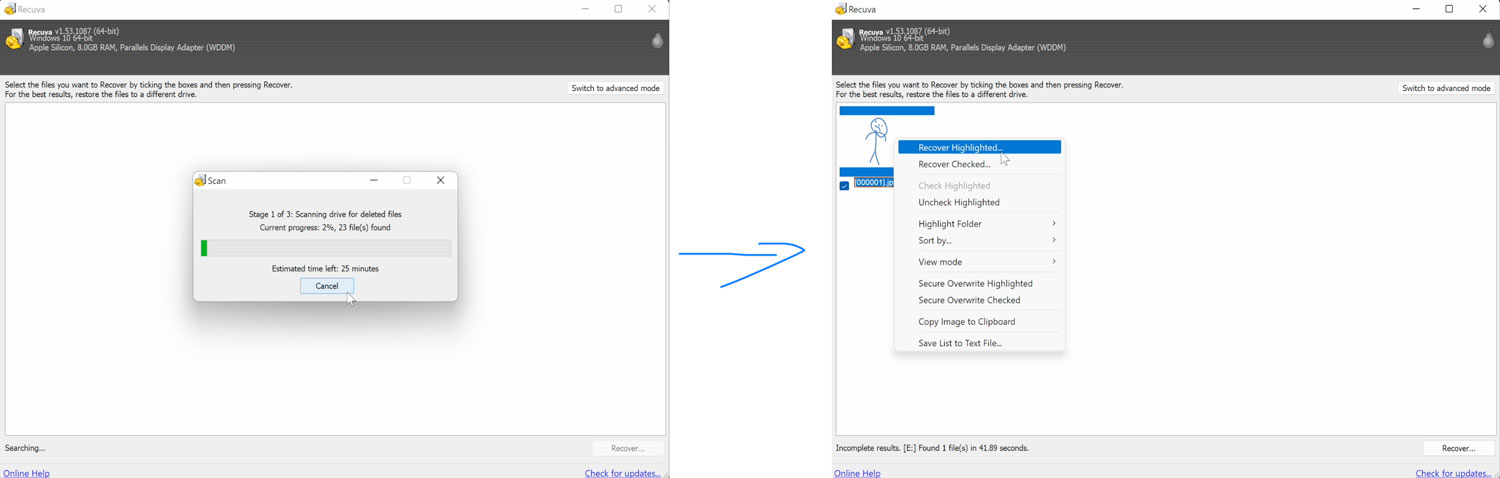Screen dimensions: 1500x478
Task: Select Uncheck Highlighted menu entry
Action: point(979,202)
